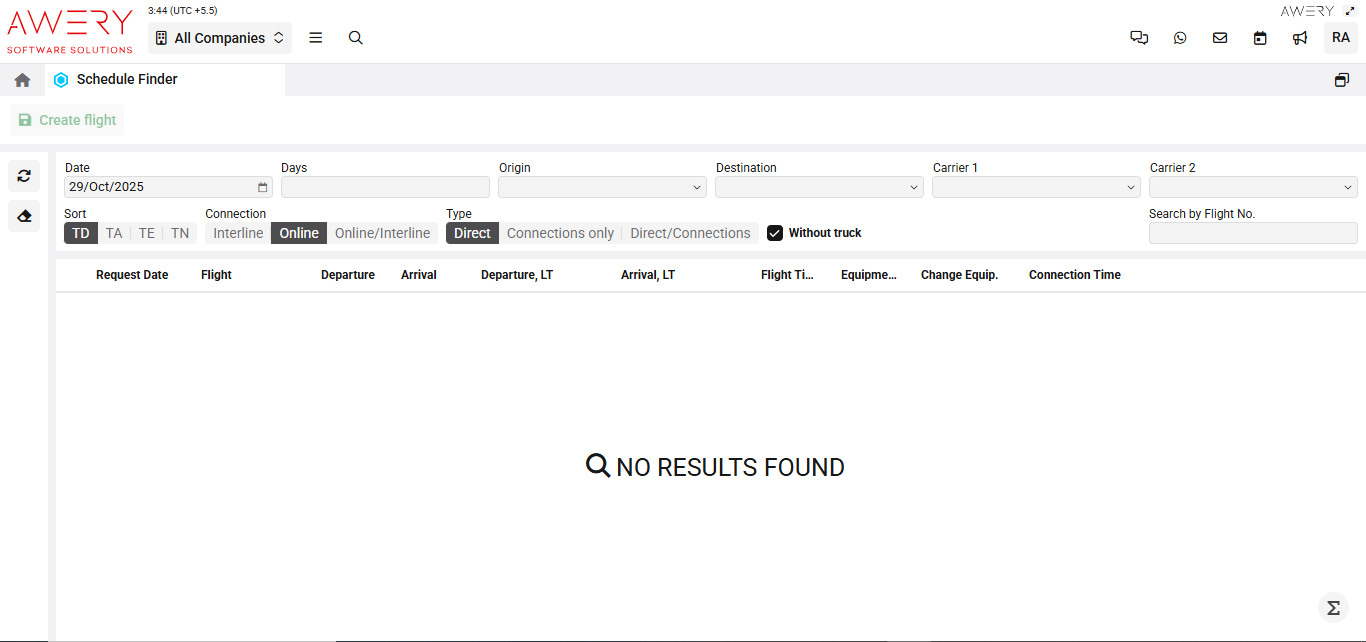Open the mail envelope icon
1366x642 pixels.
click(x=1220, y=38)
